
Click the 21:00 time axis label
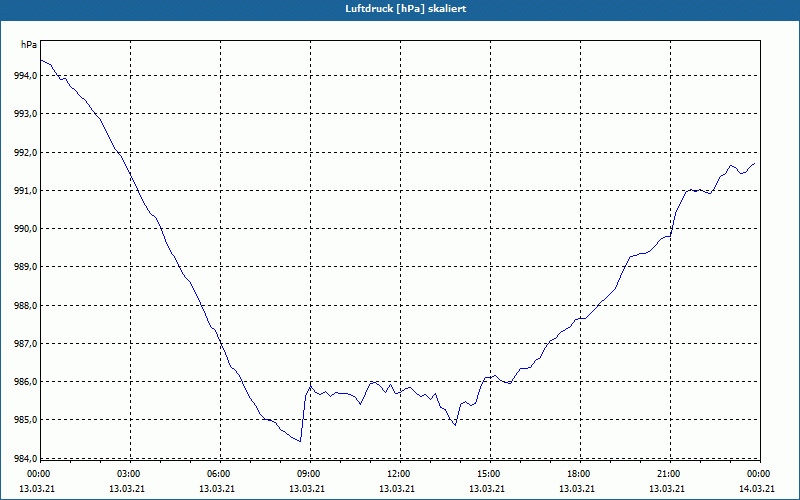point(668,474)
